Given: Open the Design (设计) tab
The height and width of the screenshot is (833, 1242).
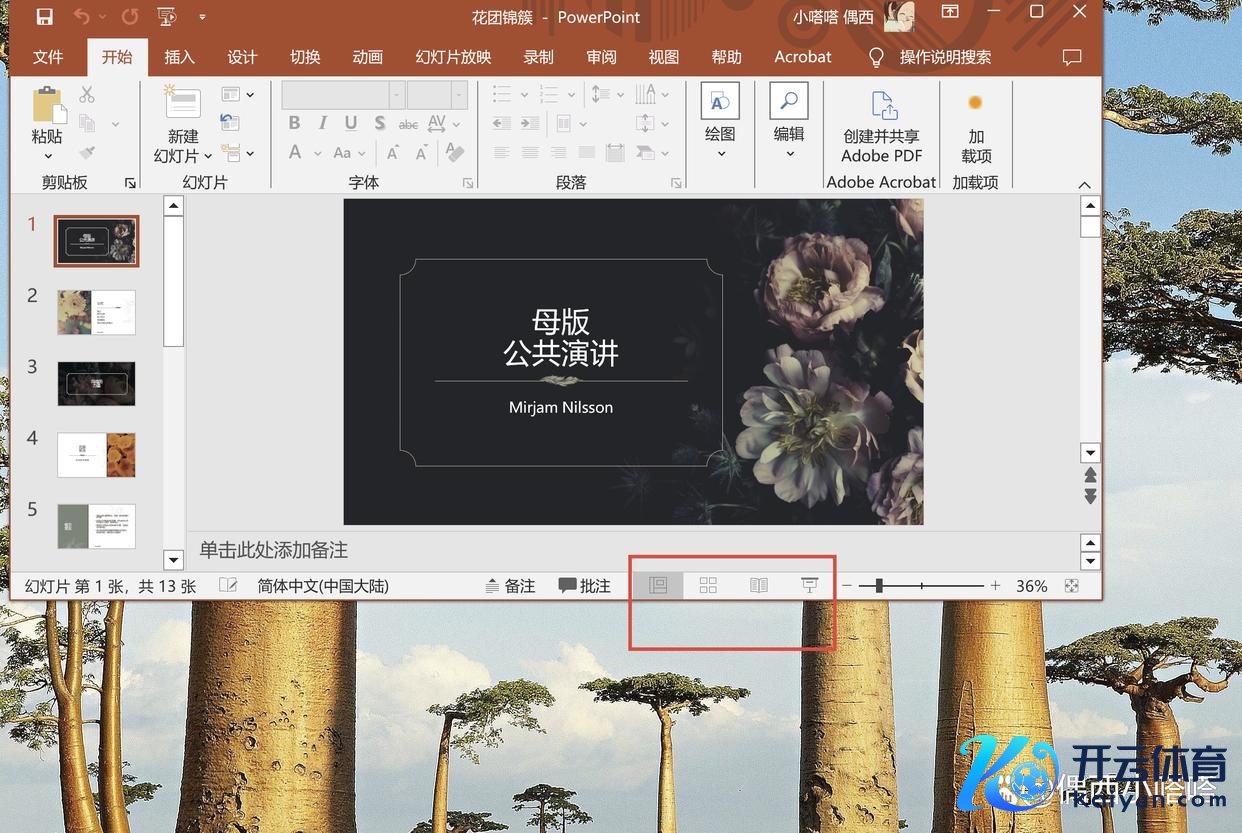Looking at the screenshot, I should click(242, 57).
